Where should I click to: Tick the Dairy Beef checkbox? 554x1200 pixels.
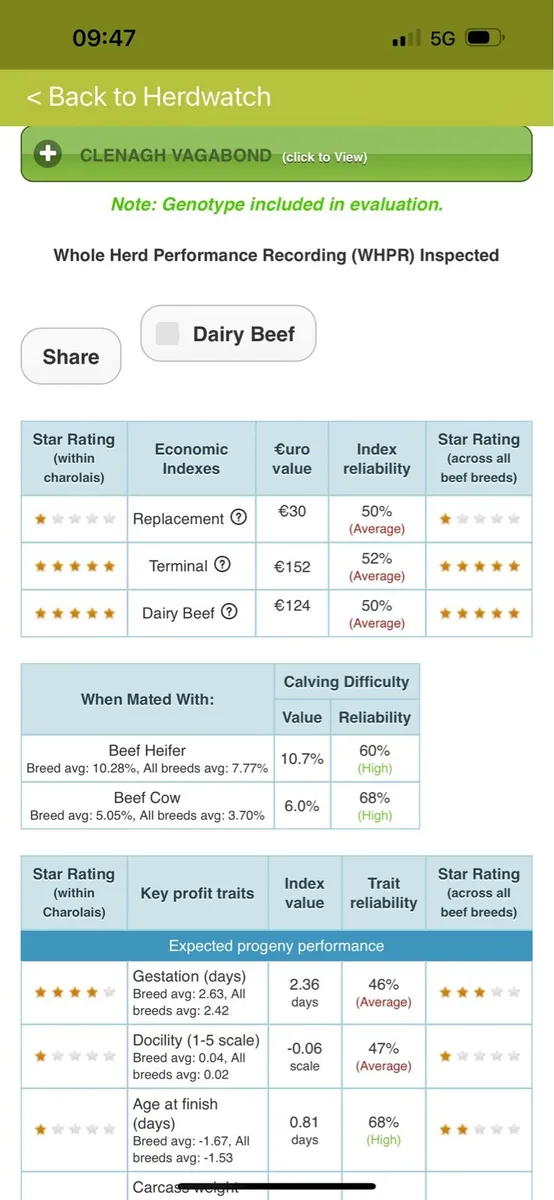(x=169, y=333)
